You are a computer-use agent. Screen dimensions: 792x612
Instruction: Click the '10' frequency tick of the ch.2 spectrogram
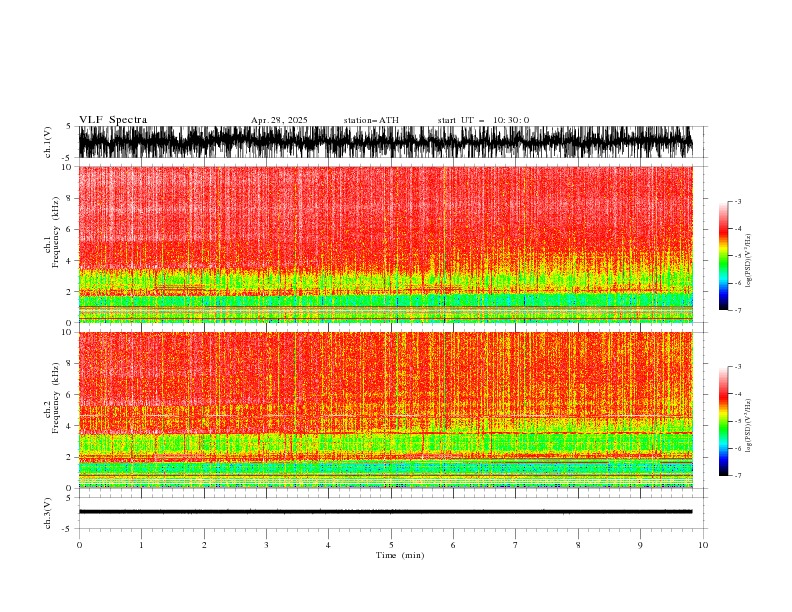pyautogui.click(x=67, y=332)
